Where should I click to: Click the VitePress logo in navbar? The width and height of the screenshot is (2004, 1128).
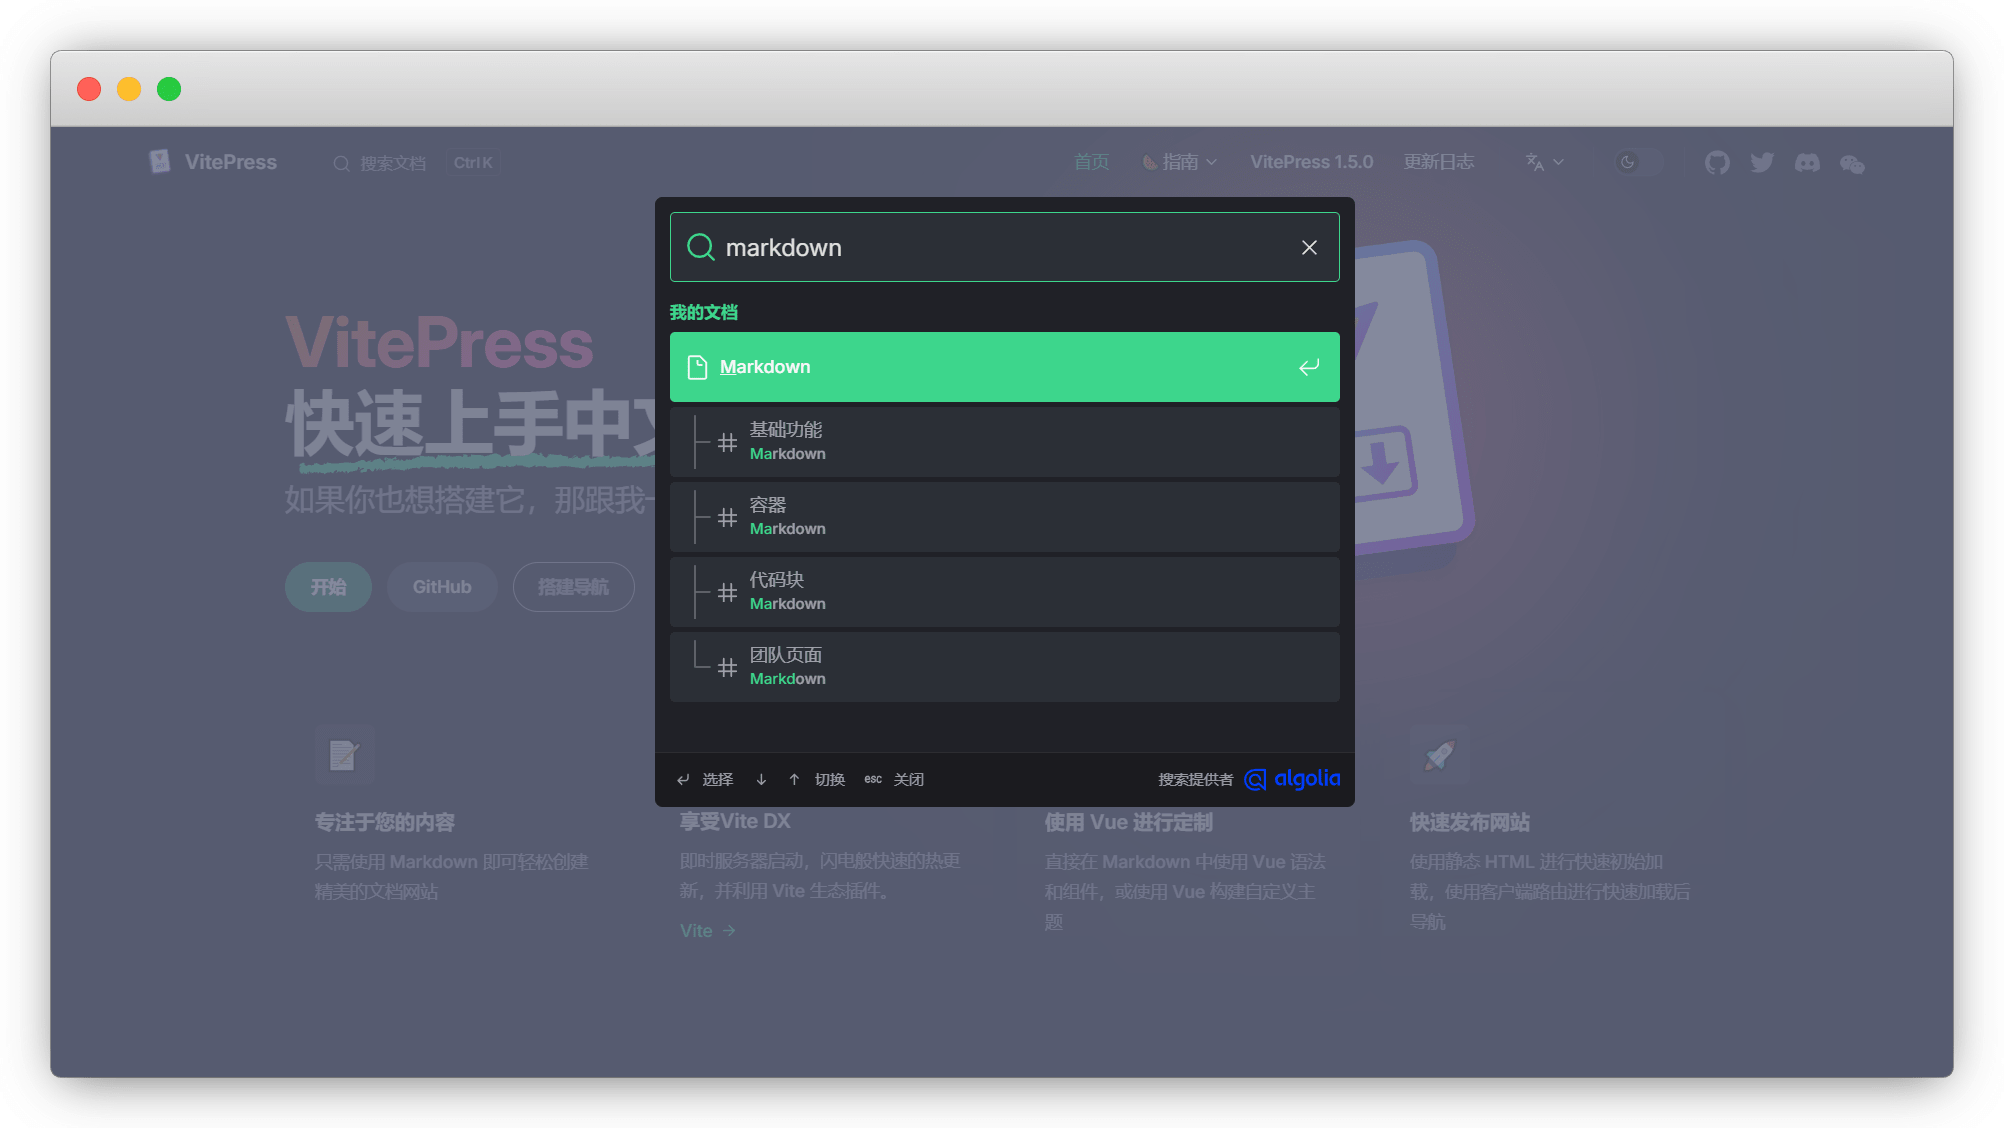click(214, 162)
